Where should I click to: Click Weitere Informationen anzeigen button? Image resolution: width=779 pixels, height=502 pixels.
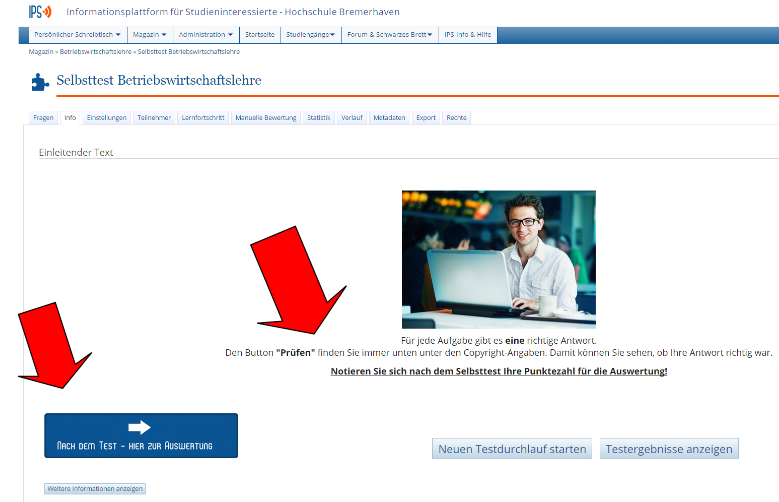coord(96,489)
